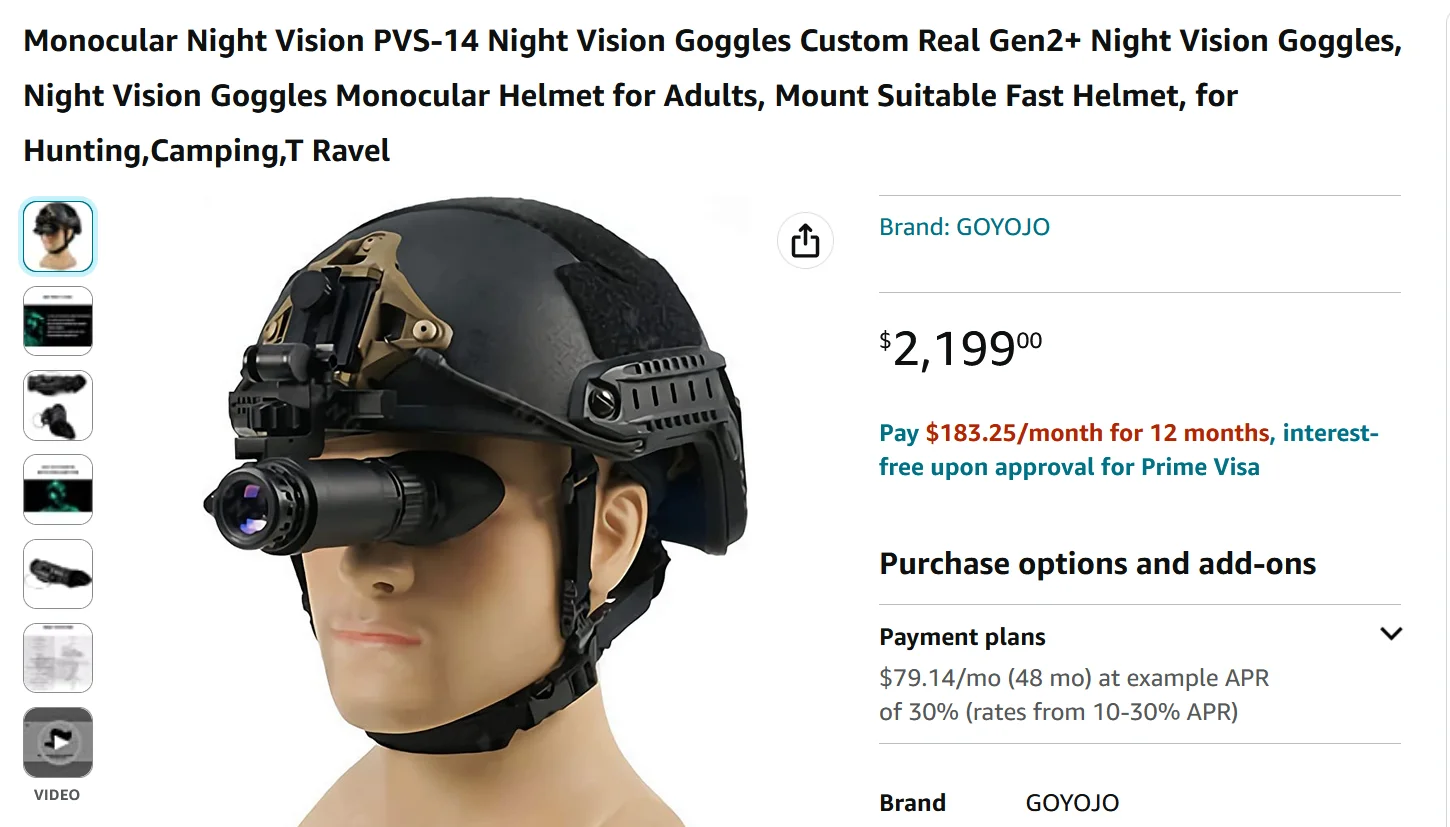
Task: Click the Payment plans heading
Action: tap(962, 637)
